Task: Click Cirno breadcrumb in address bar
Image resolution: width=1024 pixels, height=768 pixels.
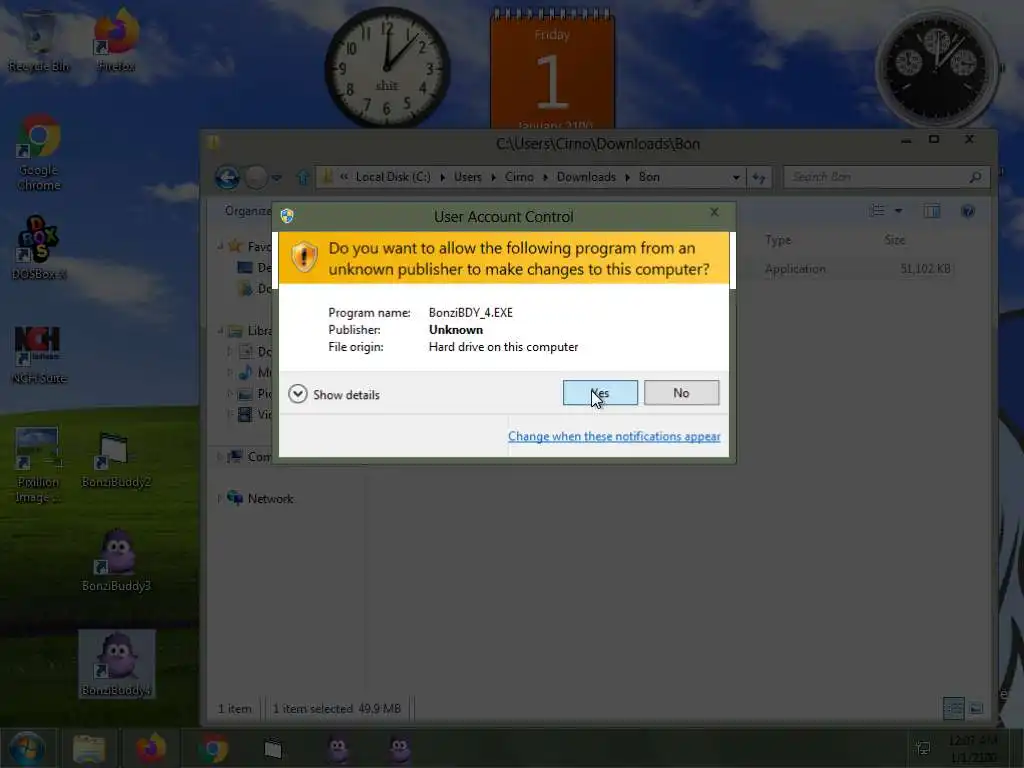Action: (519, 177)
